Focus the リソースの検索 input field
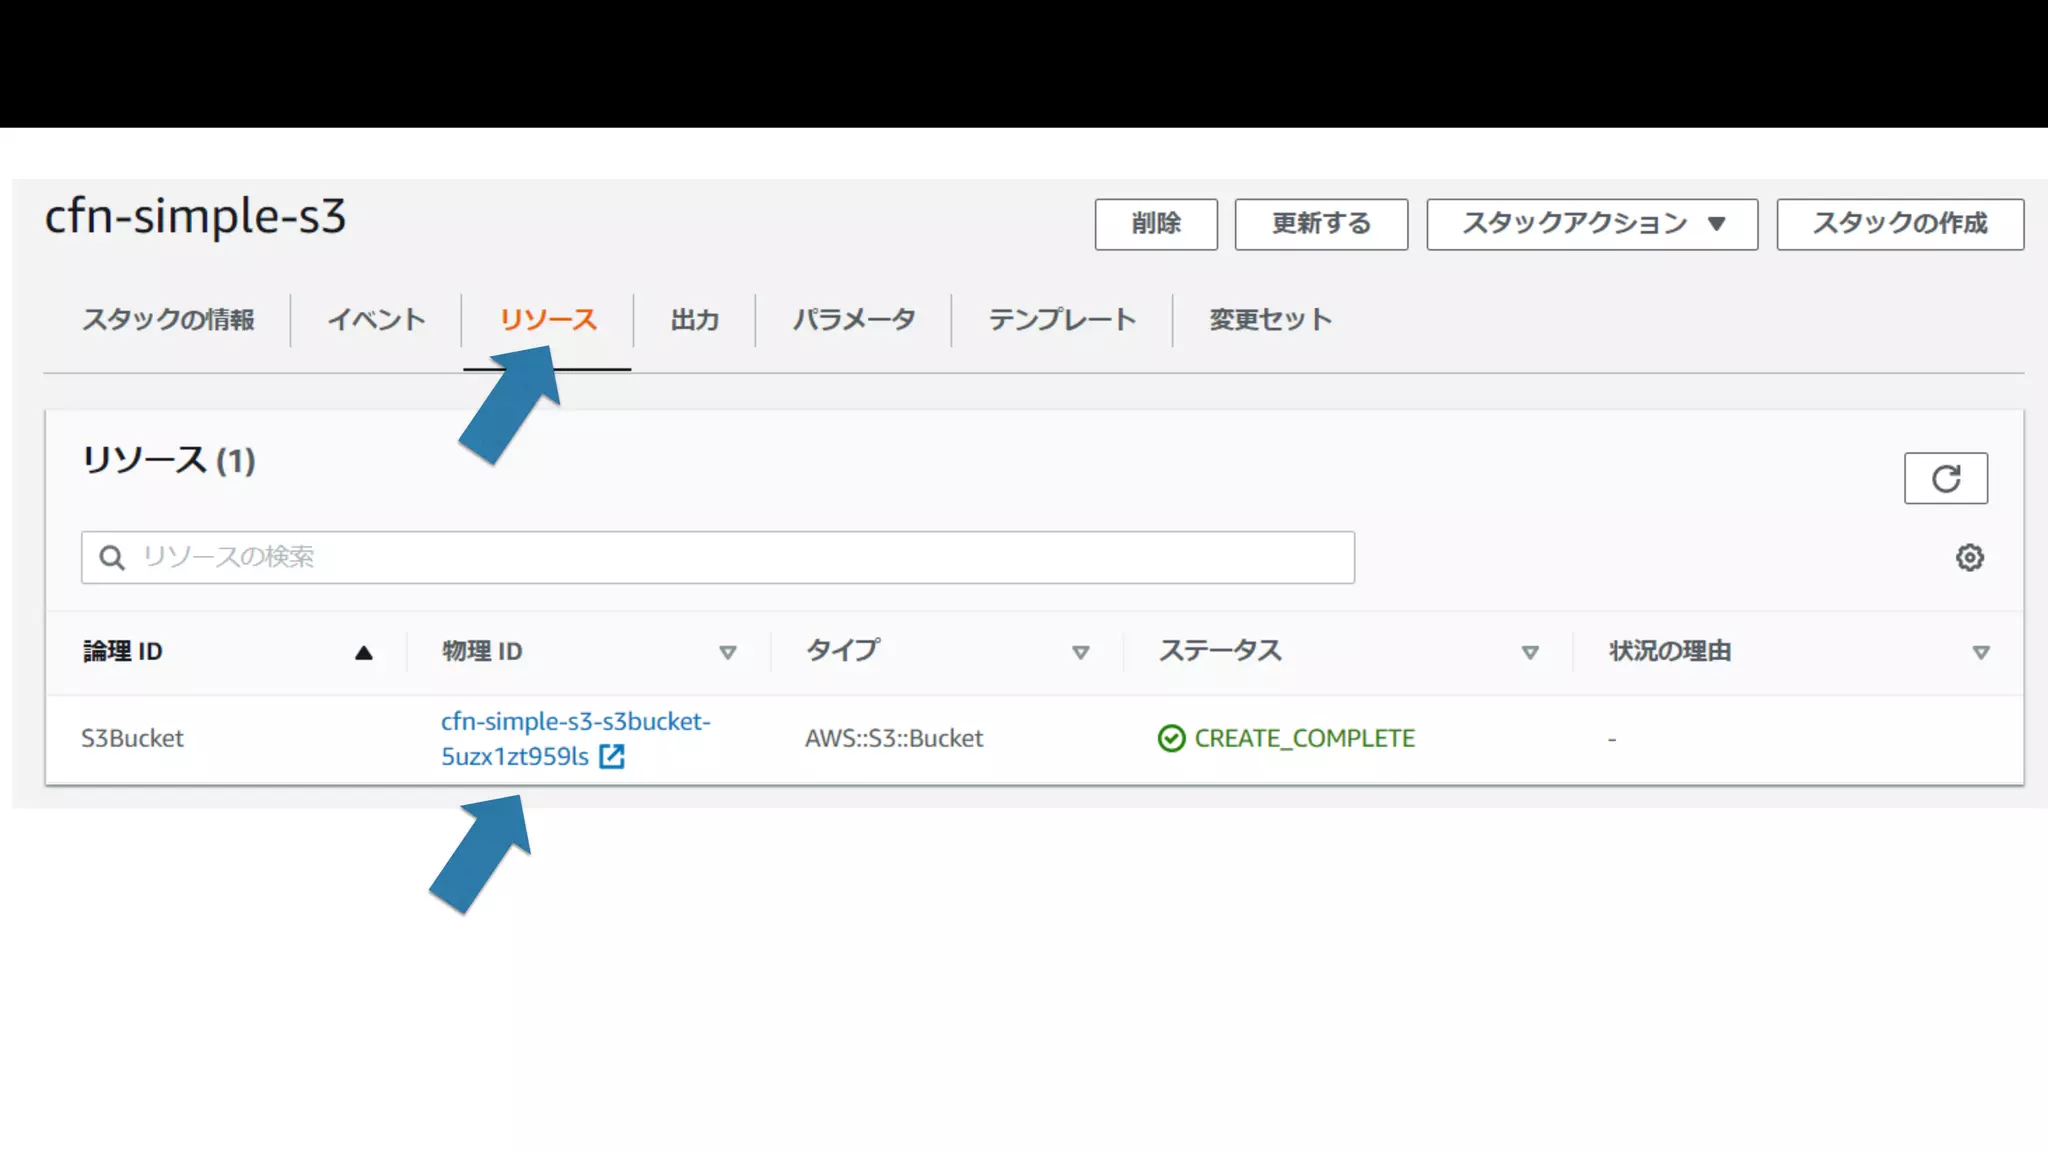 (740, 557)
